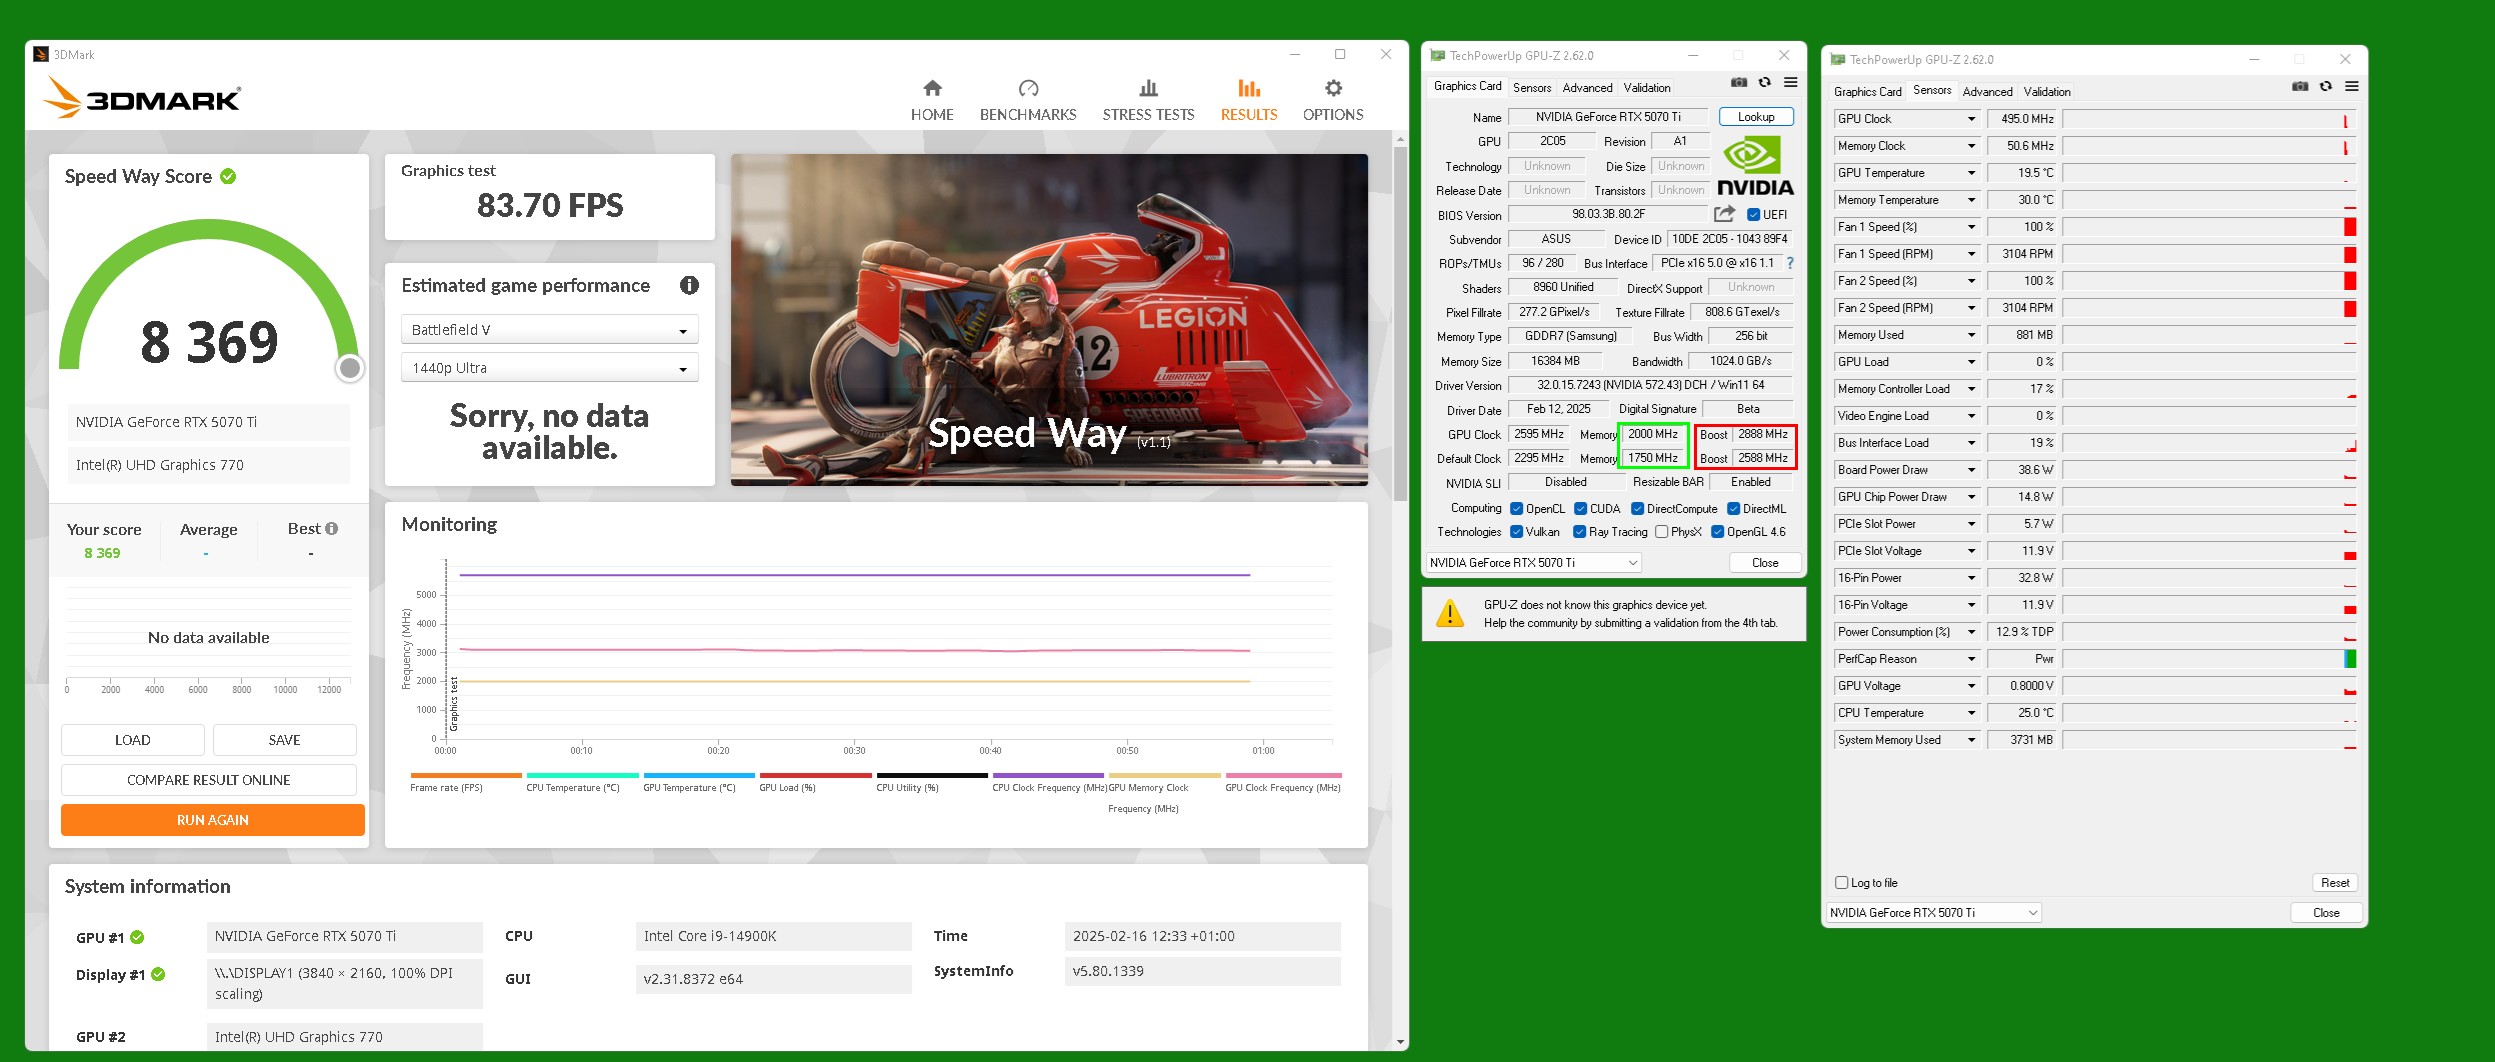Screen dimensions: 2495x1062
Task: Toggle the PhysX checkbox
Action: pos(1662,532)
